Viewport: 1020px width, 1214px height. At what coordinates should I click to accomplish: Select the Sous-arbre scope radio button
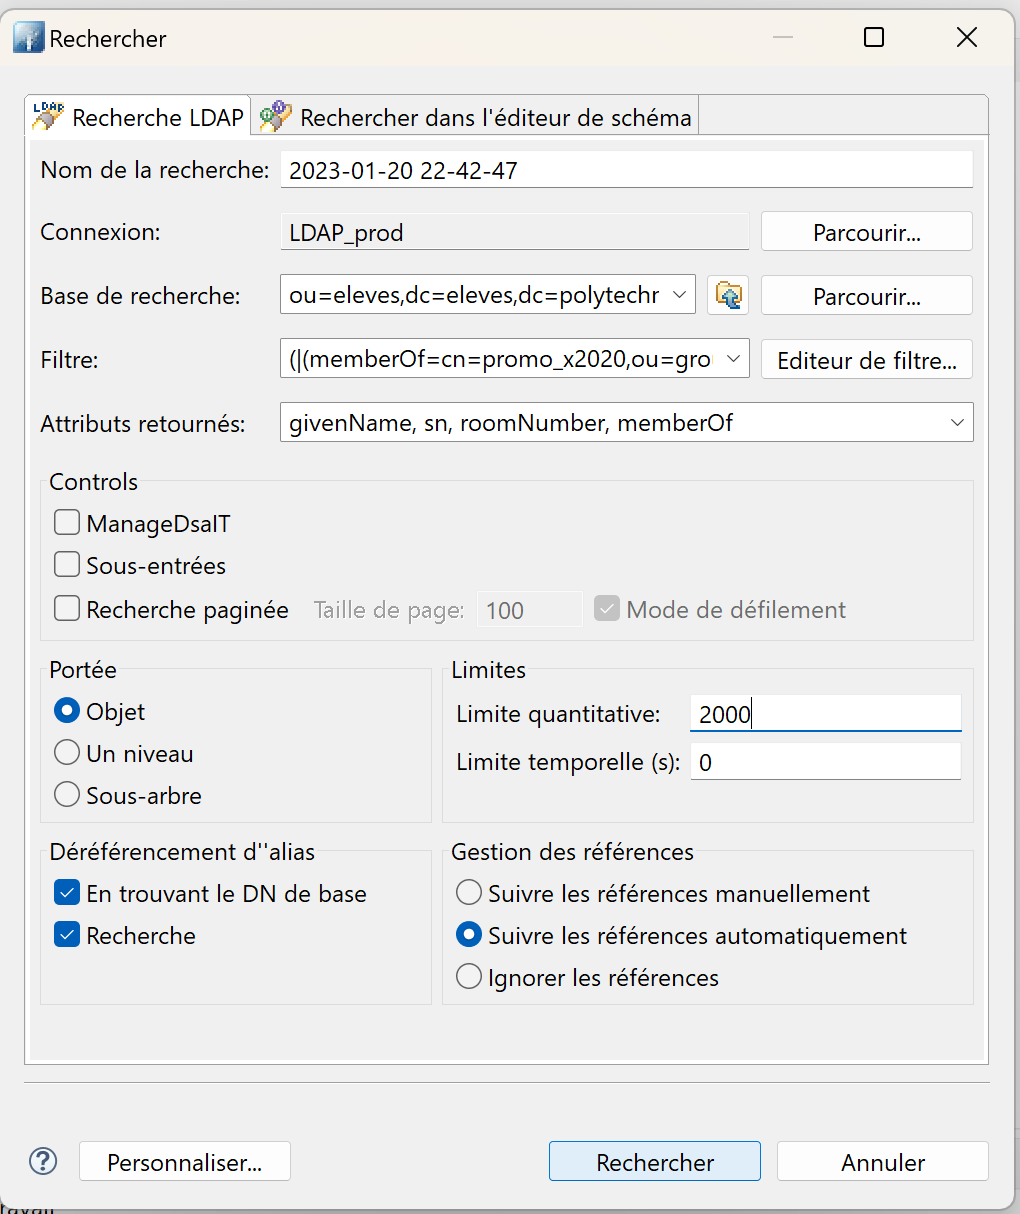tap(67, 795)
